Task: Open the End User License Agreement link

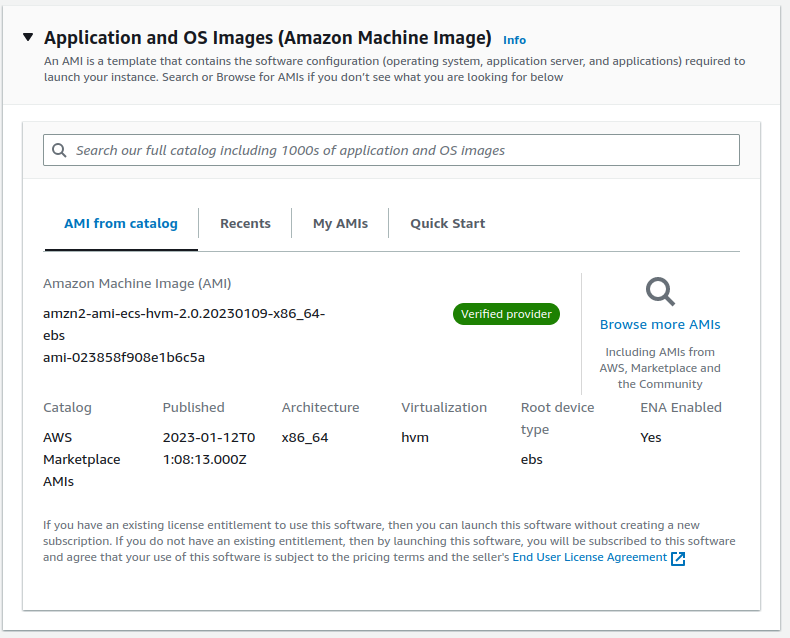Action: [589, 558]
